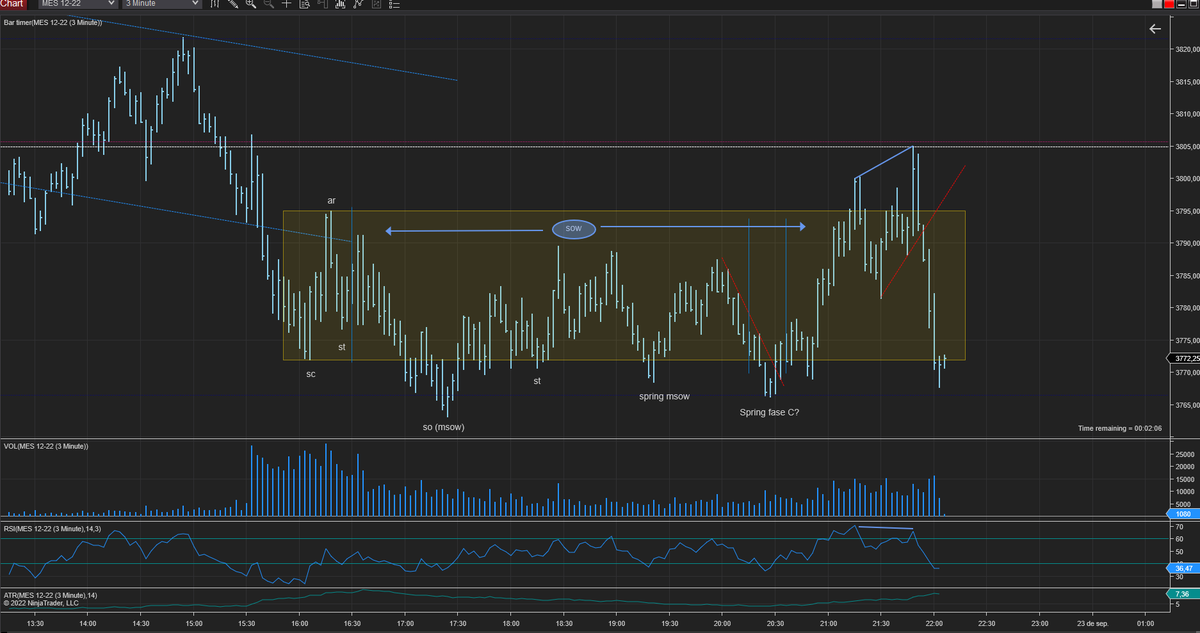This screenshot has width=1200, height=633.
Task: Click the zoom out magnifier icon
Action: 268,4
